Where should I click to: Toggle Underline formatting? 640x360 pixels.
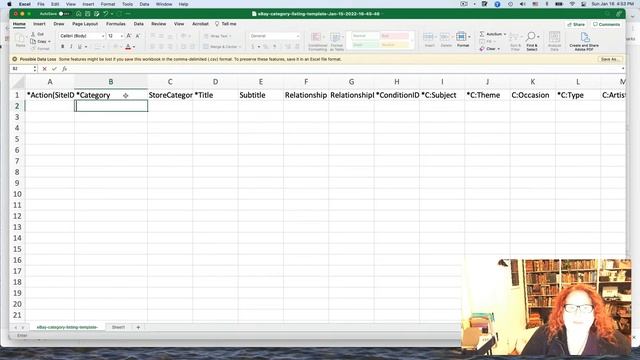pos(80,47)
